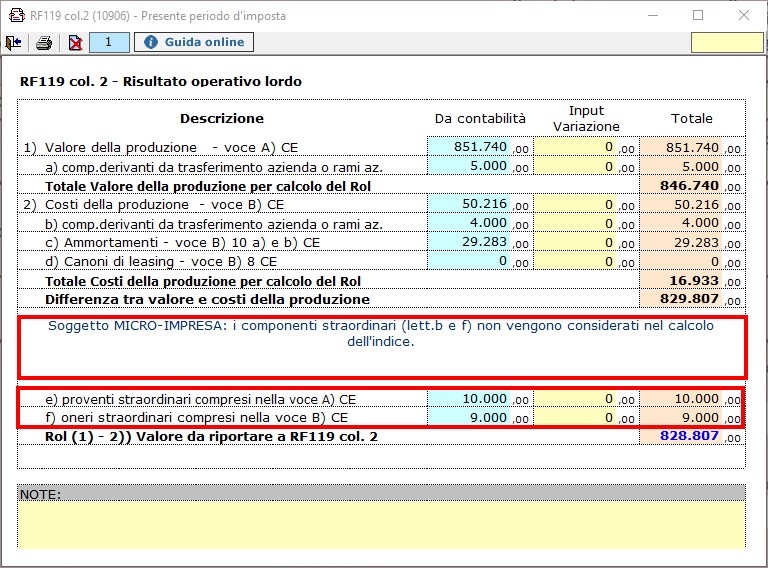This screenshot has width=768, height=568.
Task: Click the yellow field at toolbar right
Action: pyautogui.click(x=727, y=43)
